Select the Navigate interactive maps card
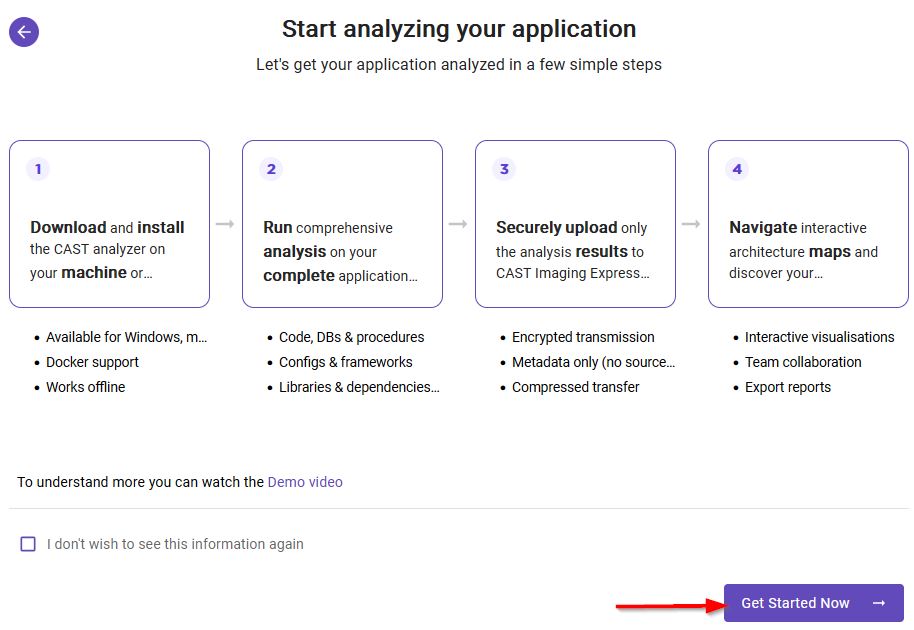914x630 pixels. click(x=808, y=224)
